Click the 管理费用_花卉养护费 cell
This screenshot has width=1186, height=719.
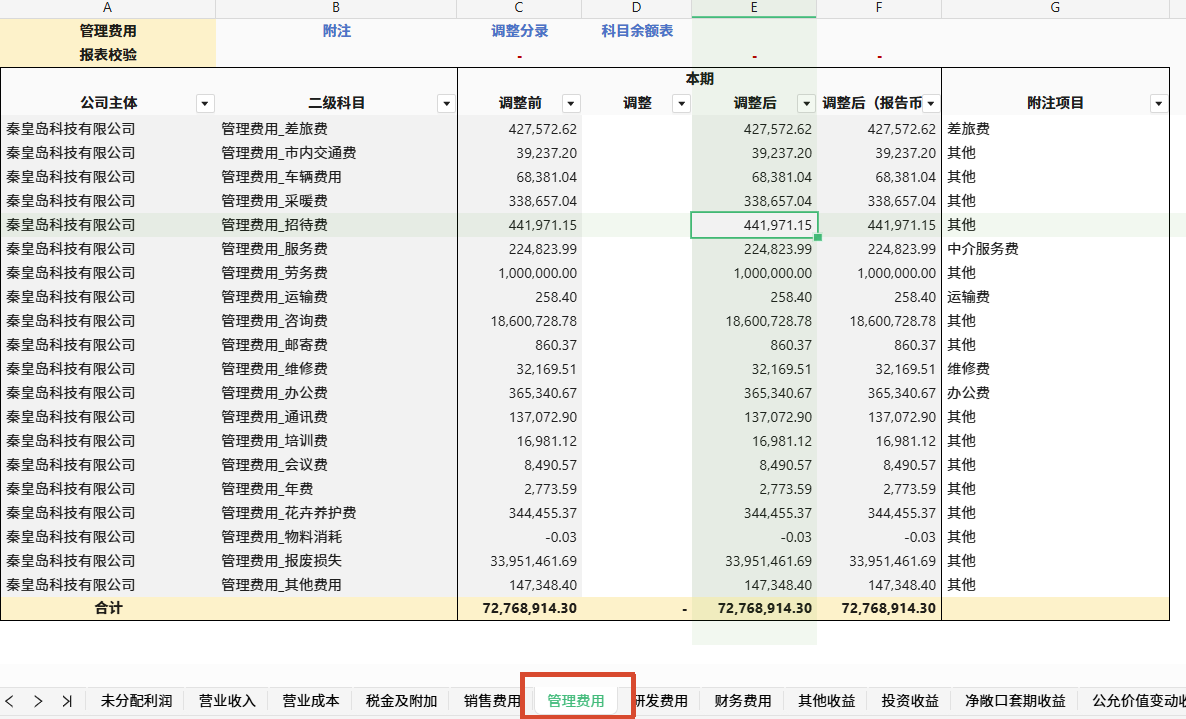(x=337, y=513)
